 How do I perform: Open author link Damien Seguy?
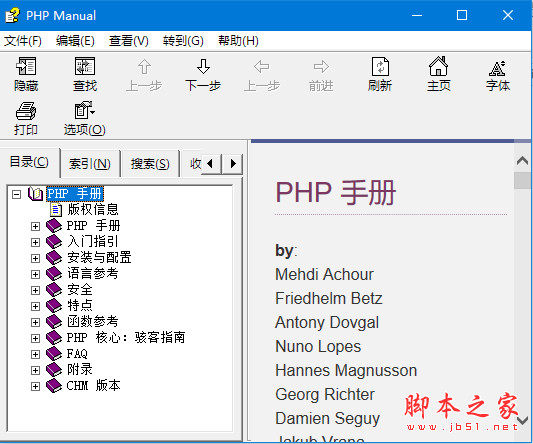[x=328, y=419]
